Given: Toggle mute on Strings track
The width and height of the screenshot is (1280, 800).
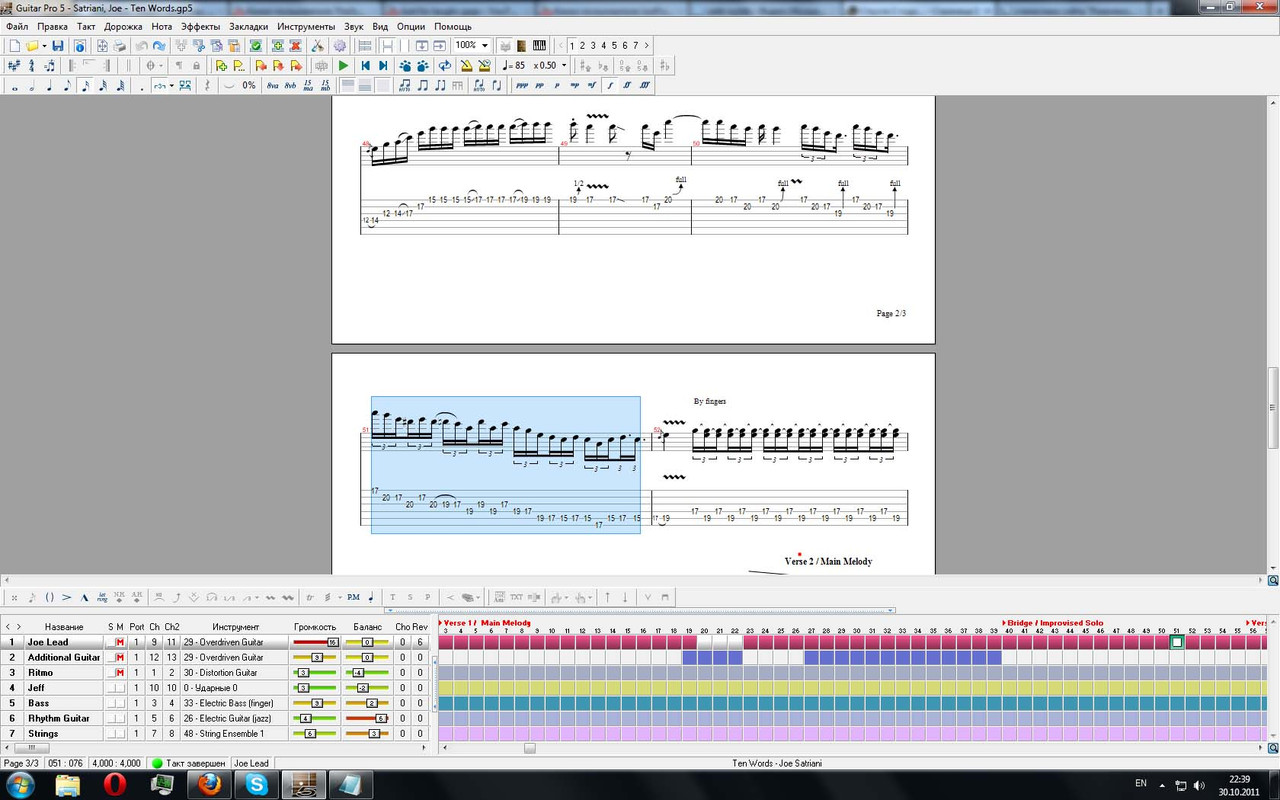Looking at the screenshot, I should pyautogui.click(x=119, y=733).
